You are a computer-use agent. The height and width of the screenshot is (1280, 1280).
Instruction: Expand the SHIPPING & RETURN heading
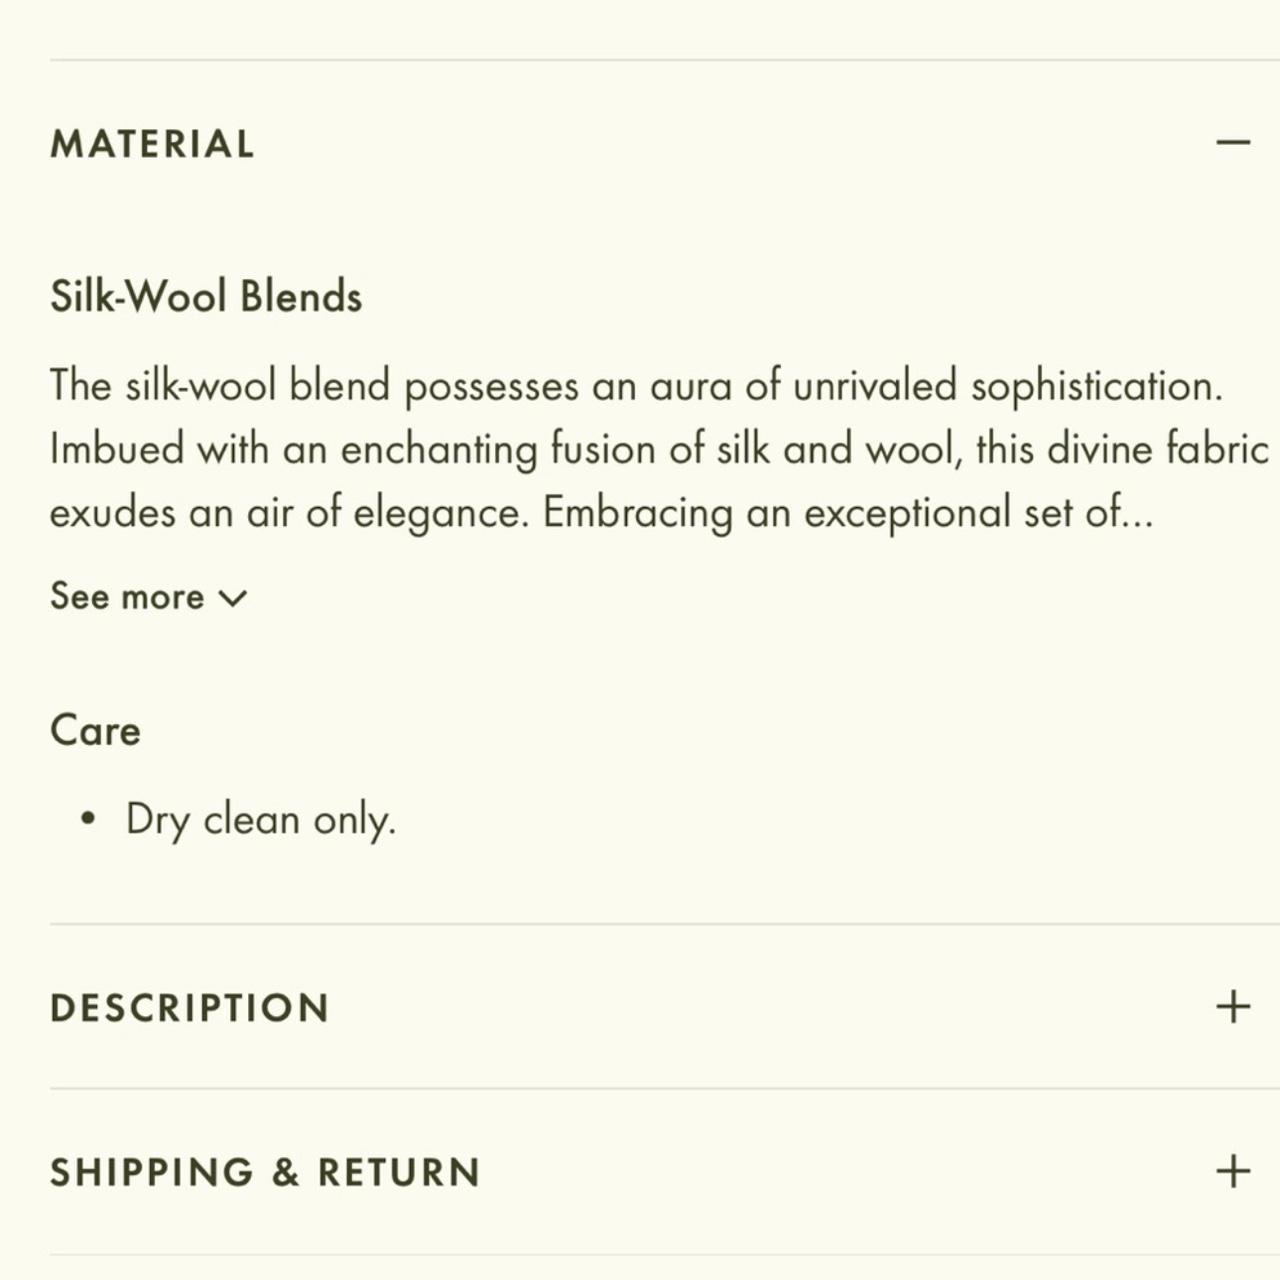pos(266,1172)
